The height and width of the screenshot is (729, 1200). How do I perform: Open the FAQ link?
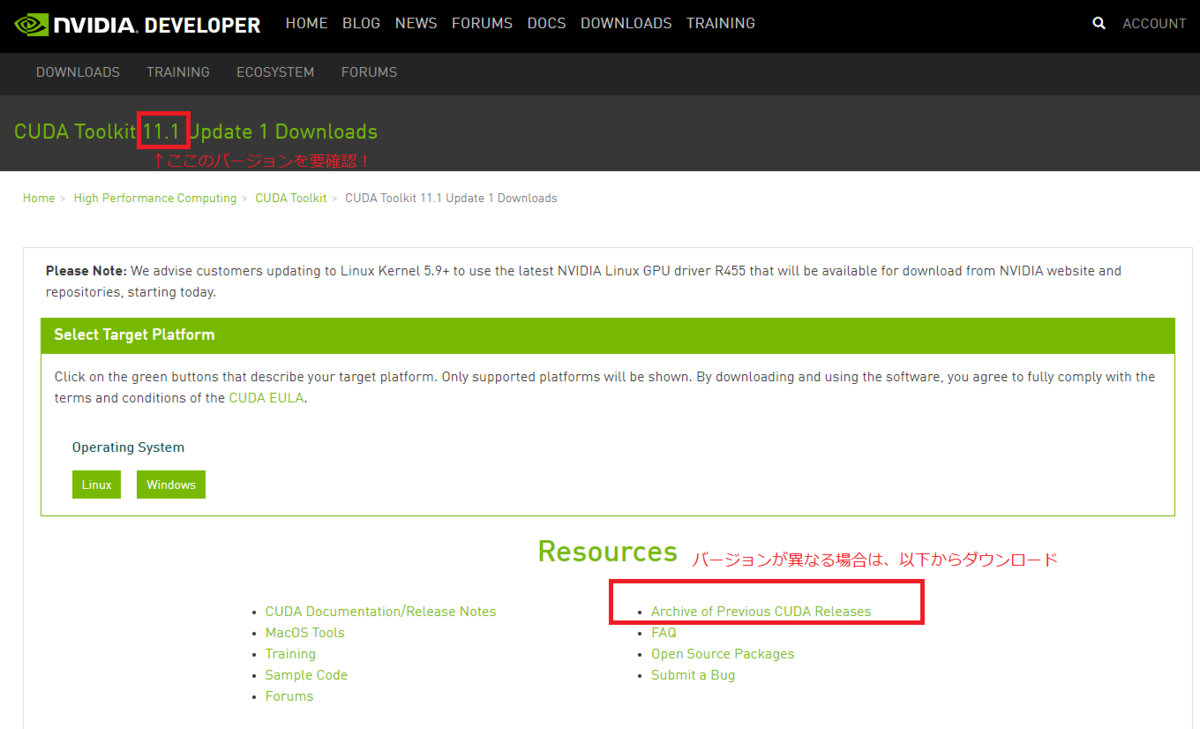click(664, 632)
